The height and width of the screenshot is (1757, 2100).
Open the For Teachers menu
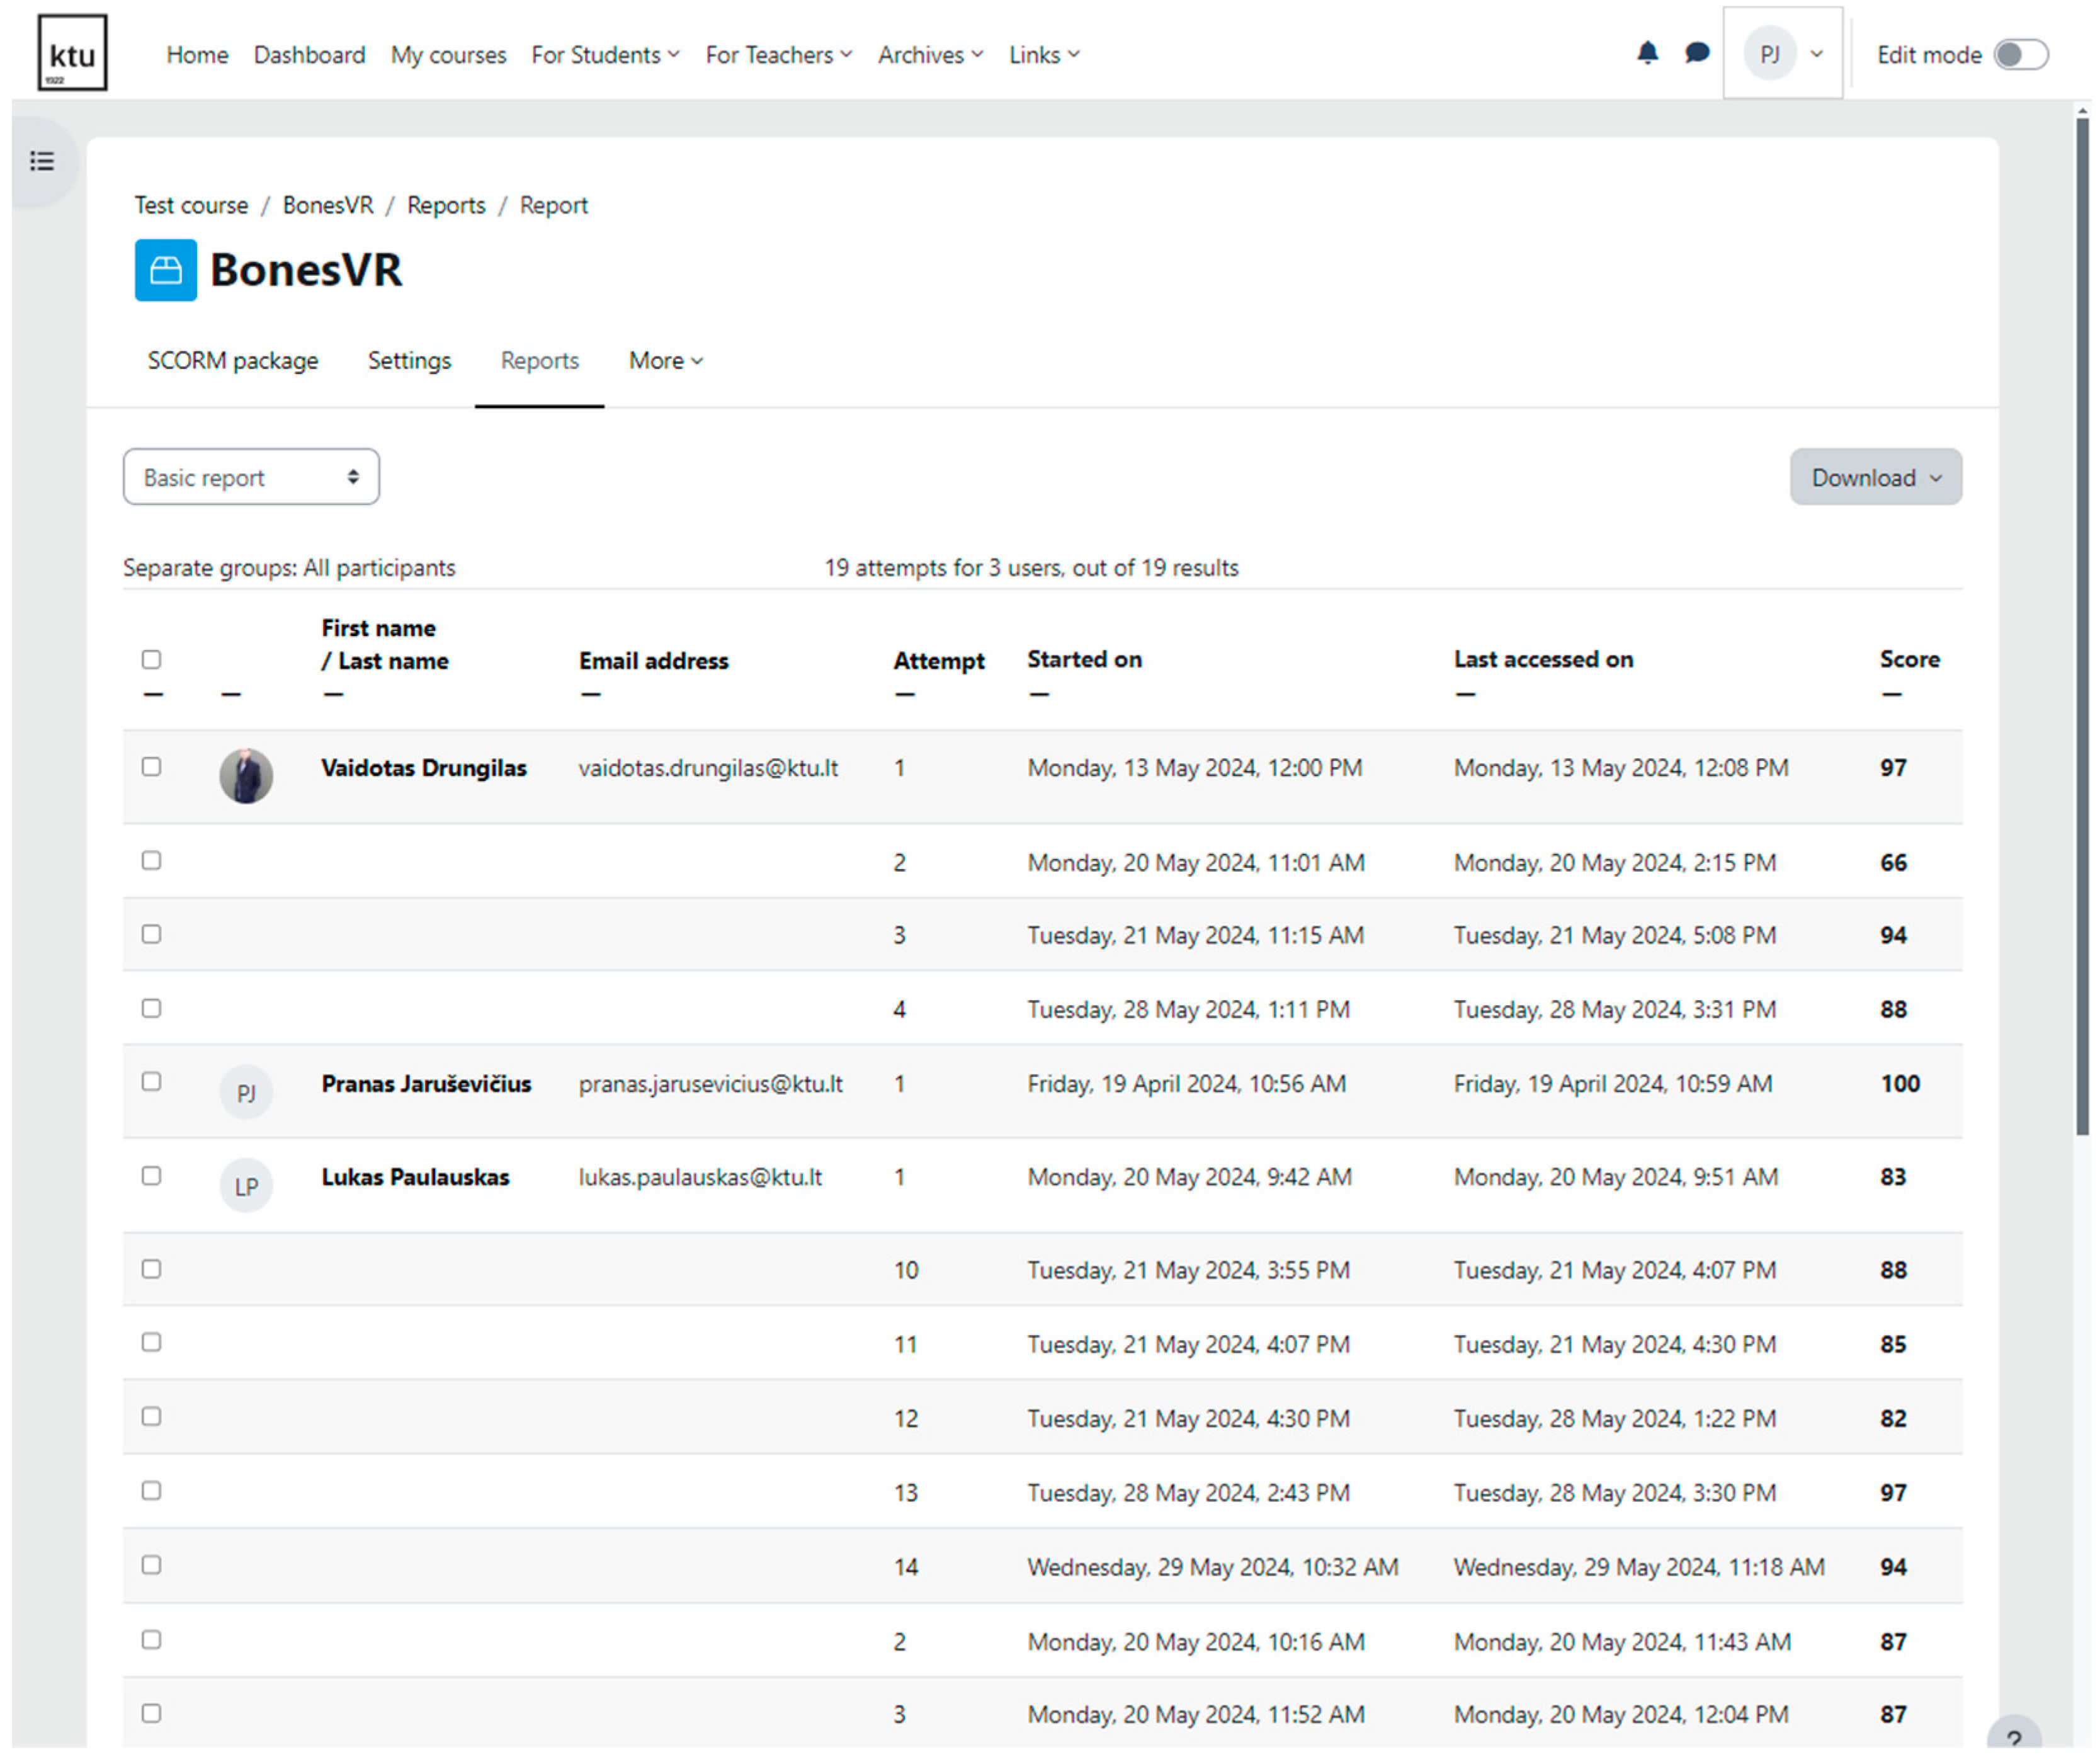tap(778, 55)
